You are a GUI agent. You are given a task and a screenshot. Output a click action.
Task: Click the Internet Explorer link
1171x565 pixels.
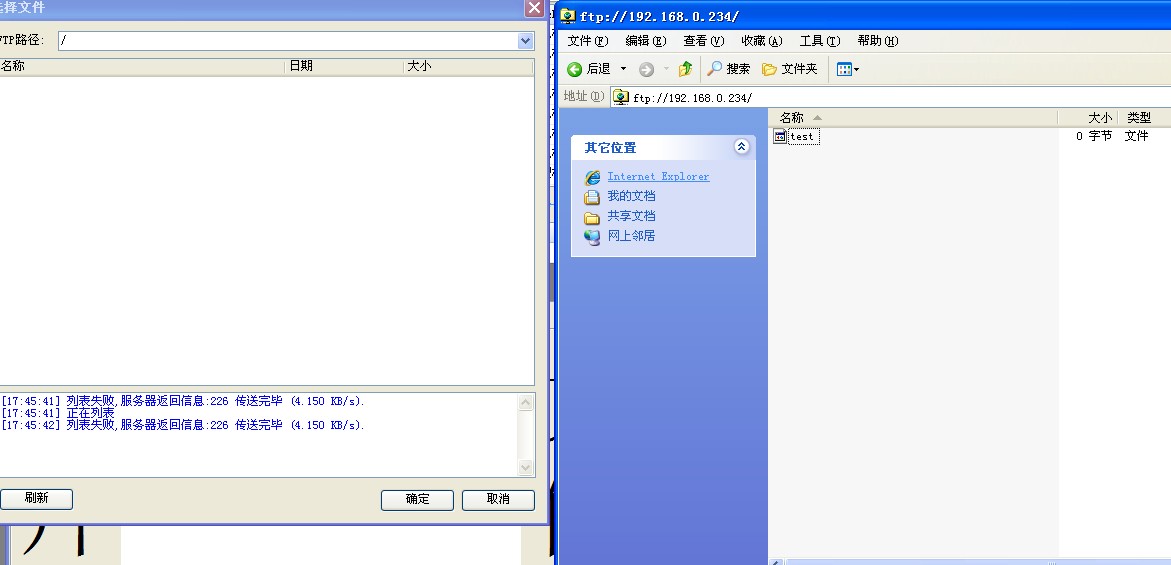tap(658, 177)
